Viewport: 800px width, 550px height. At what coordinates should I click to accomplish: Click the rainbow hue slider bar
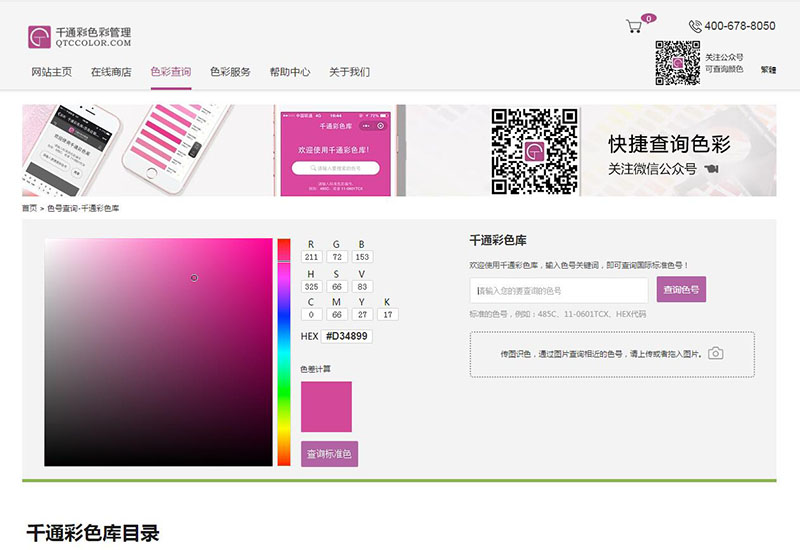(284, 352)
